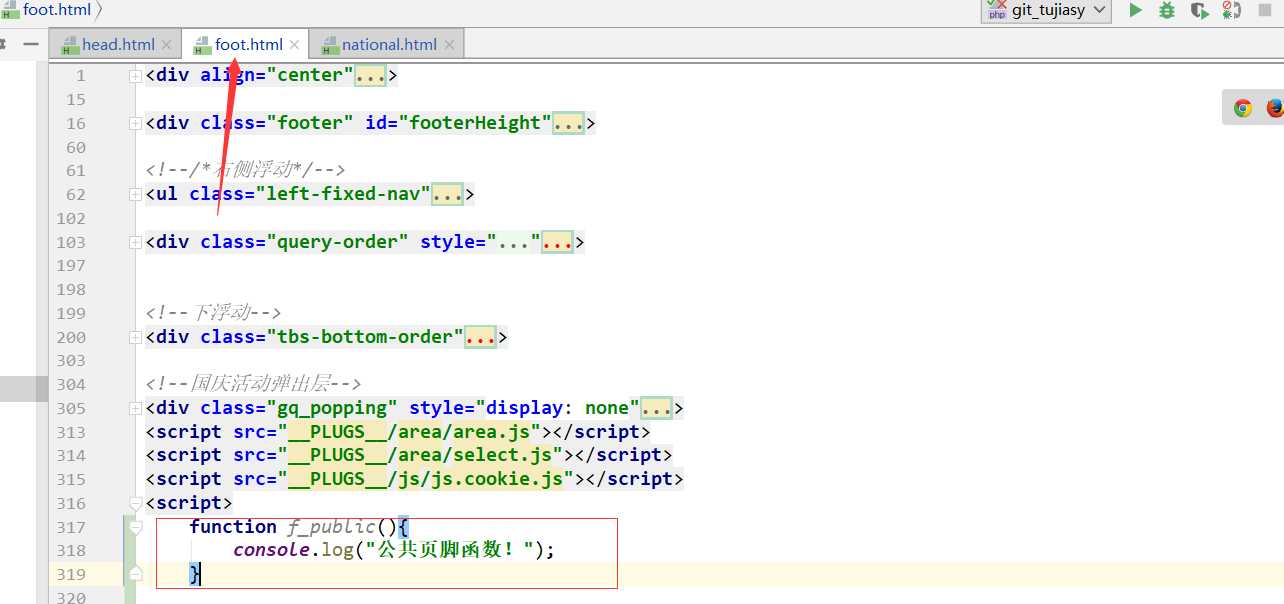The width and height of the screenshot is (1284, 604).
Task: Expand the left-fixed-nav ul fold
Action: (135, 195)
